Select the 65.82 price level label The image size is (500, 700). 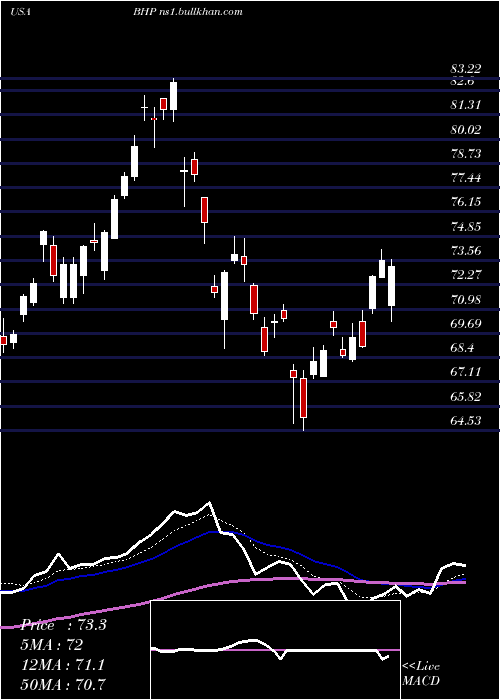click(466, 396)
